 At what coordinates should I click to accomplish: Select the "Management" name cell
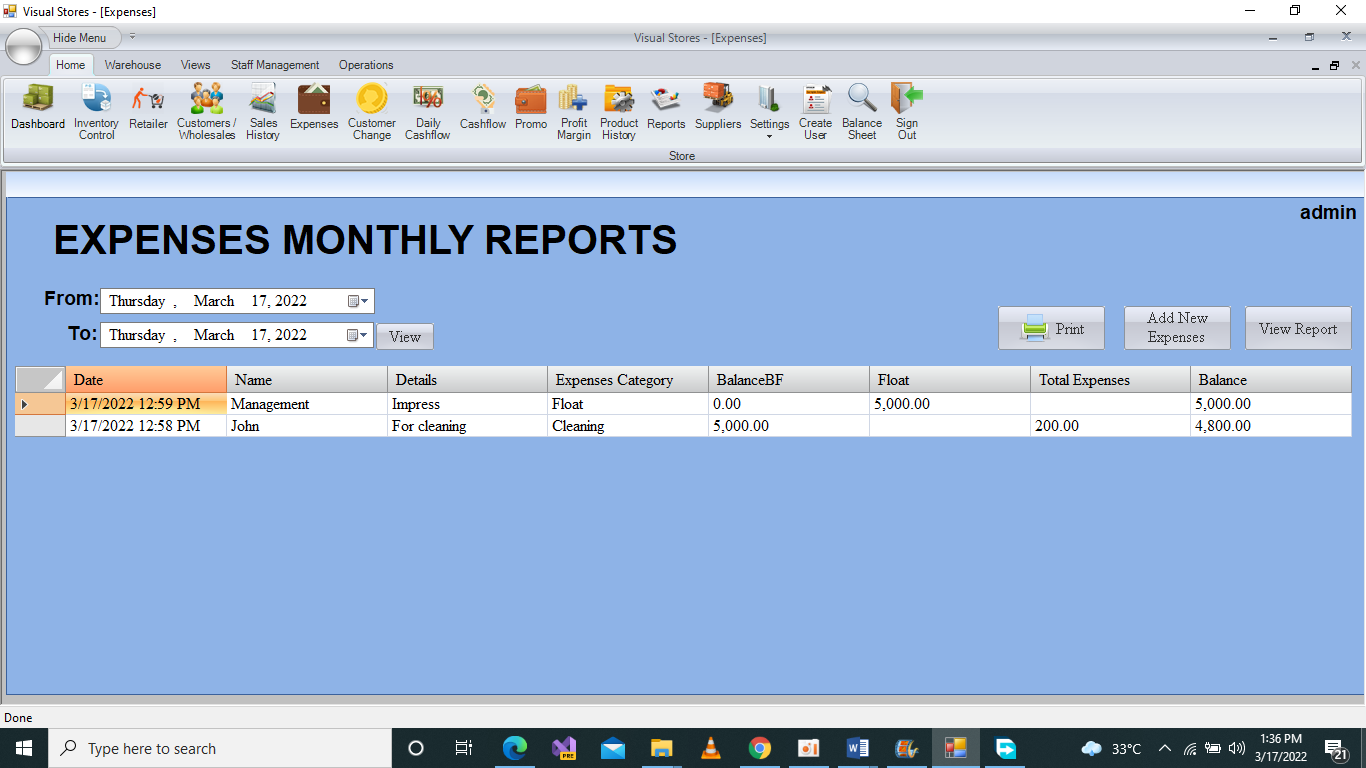pyautogui.click(x=307, y=404)
